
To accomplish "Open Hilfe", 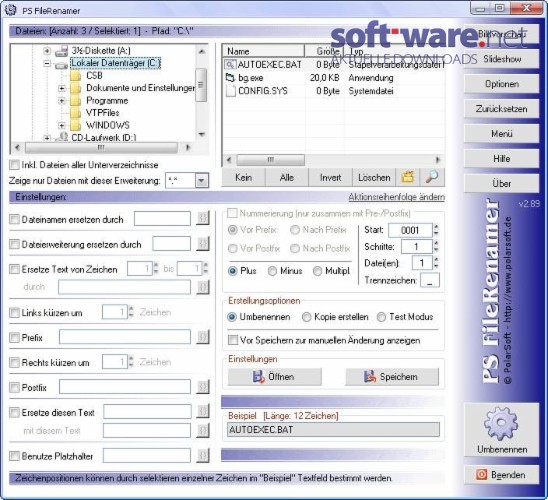I will coord(502,159).
